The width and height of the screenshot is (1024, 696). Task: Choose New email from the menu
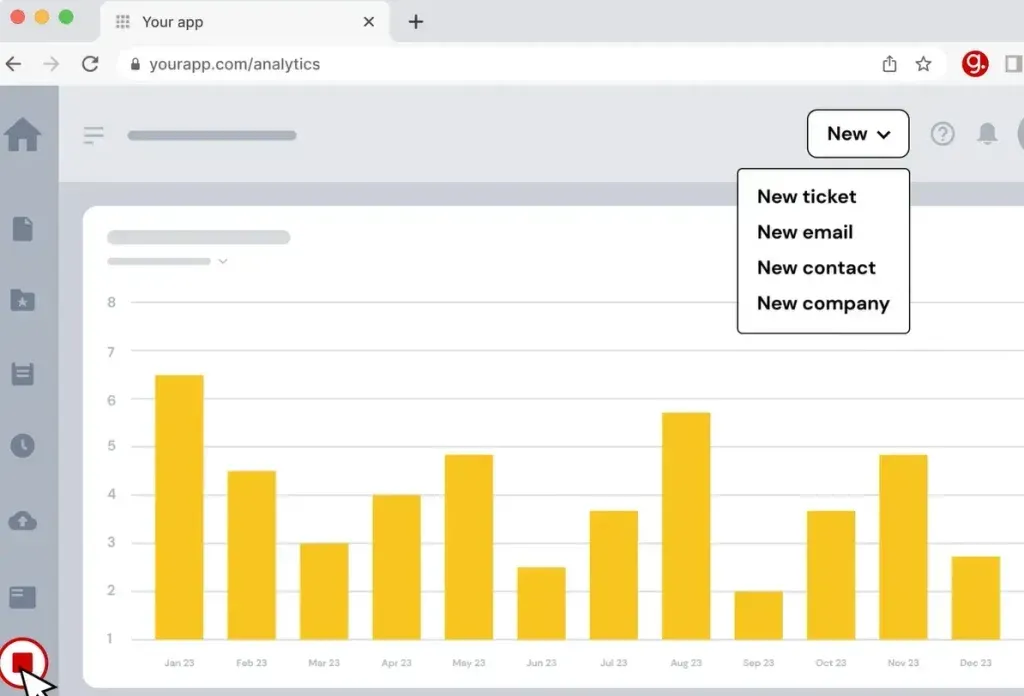805,232
